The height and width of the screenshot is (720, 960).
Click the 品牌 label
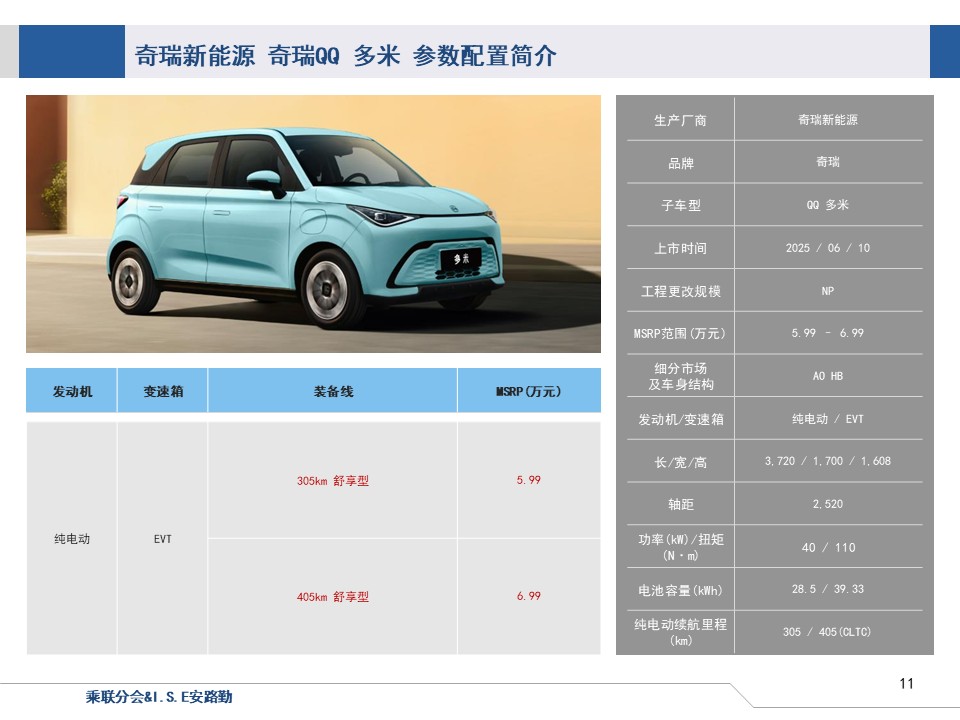pos(680,163)
